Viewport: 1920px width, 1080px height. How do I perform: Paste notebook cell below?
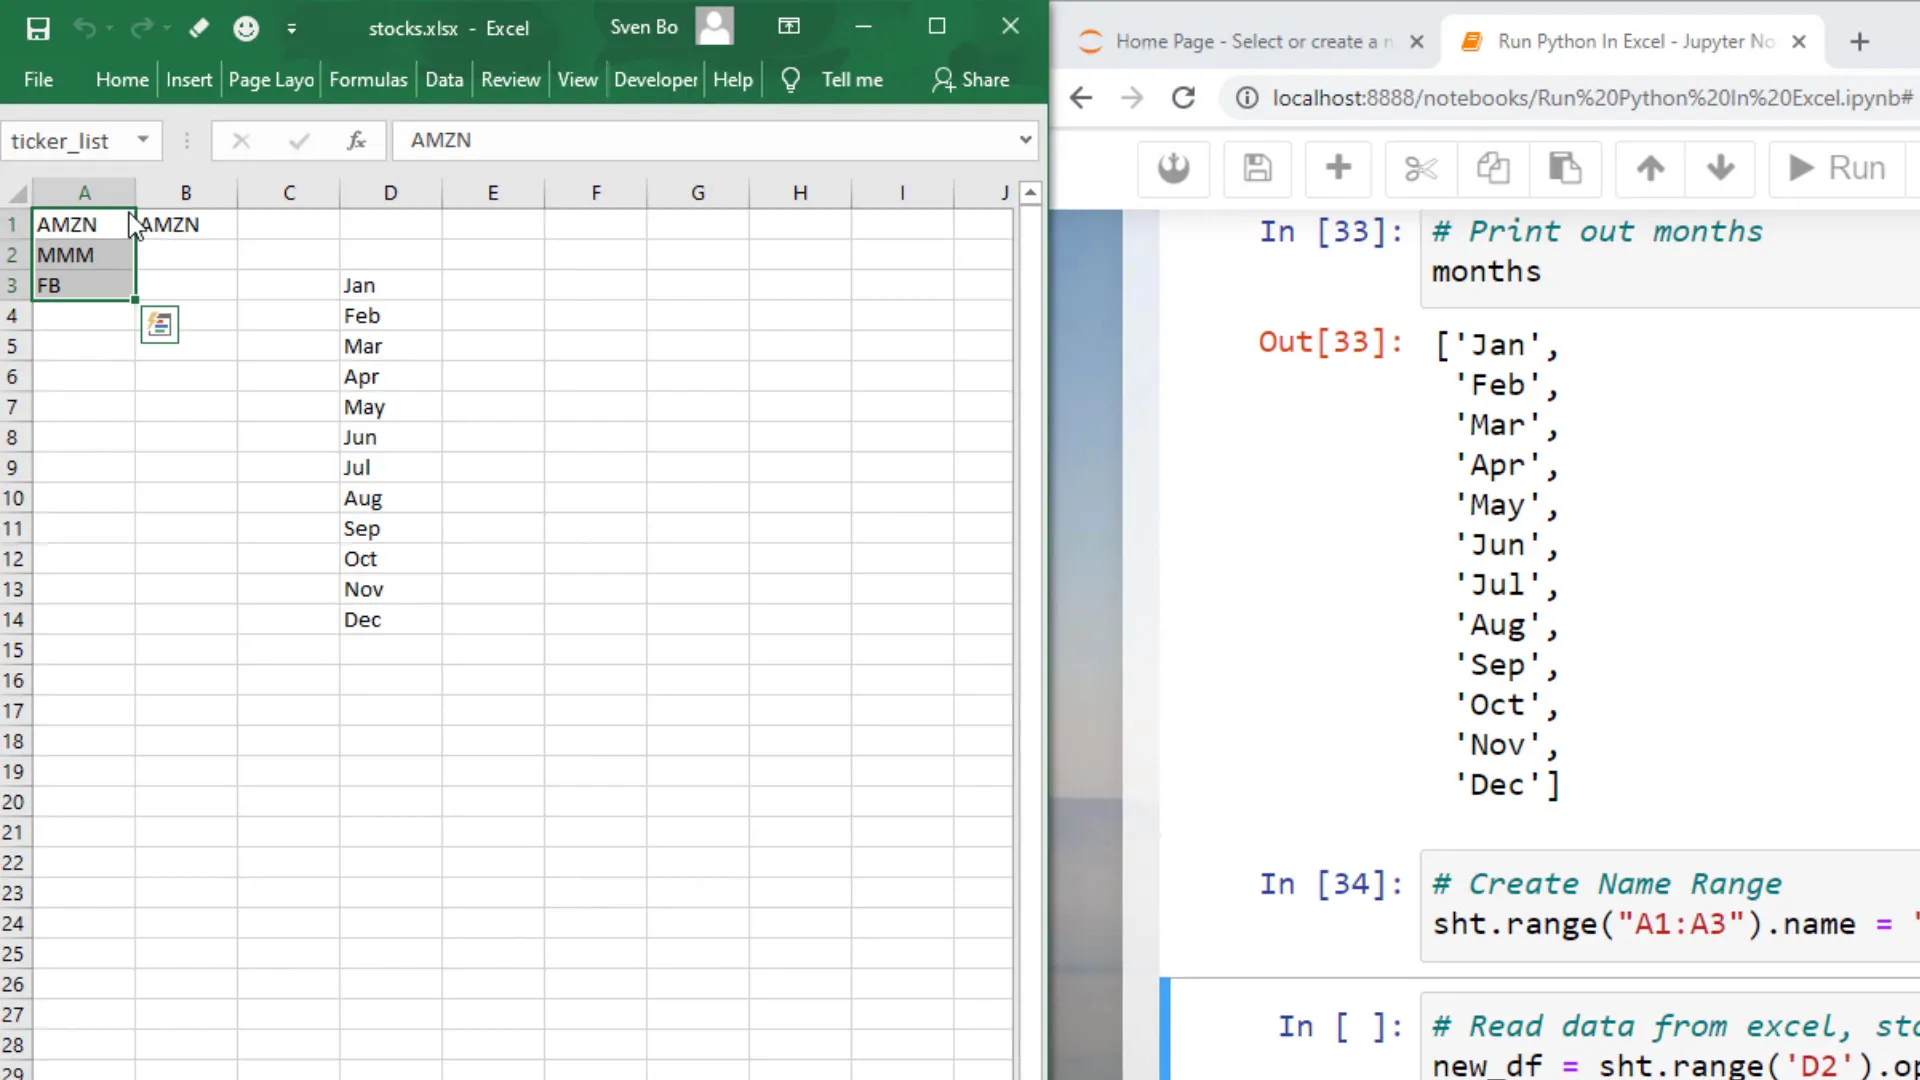(x=1565, y=168)
